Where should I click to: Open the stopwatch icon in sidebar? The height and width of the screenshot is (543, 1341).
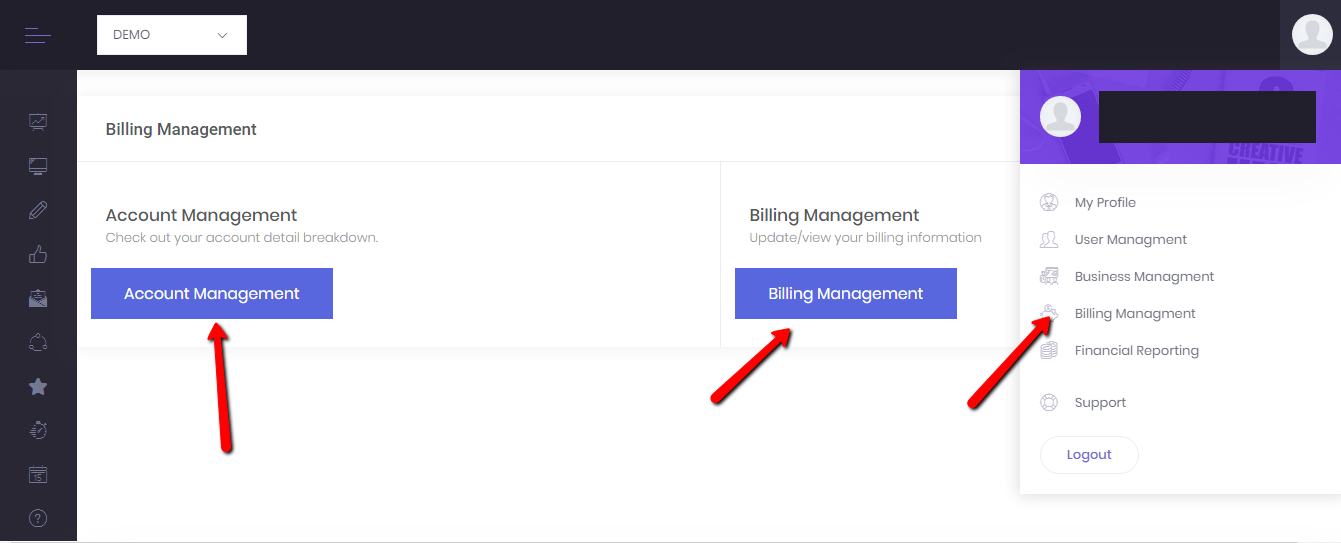(38, 430)
